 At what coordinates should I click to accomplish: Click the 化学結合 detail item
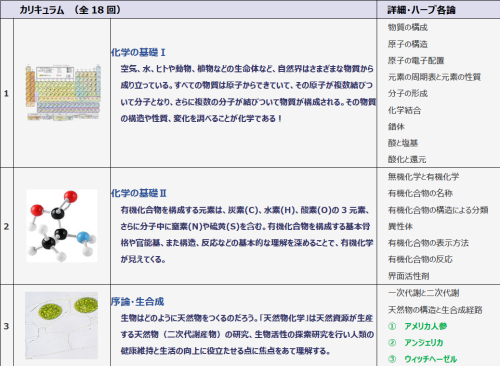[x=404, y=110]
